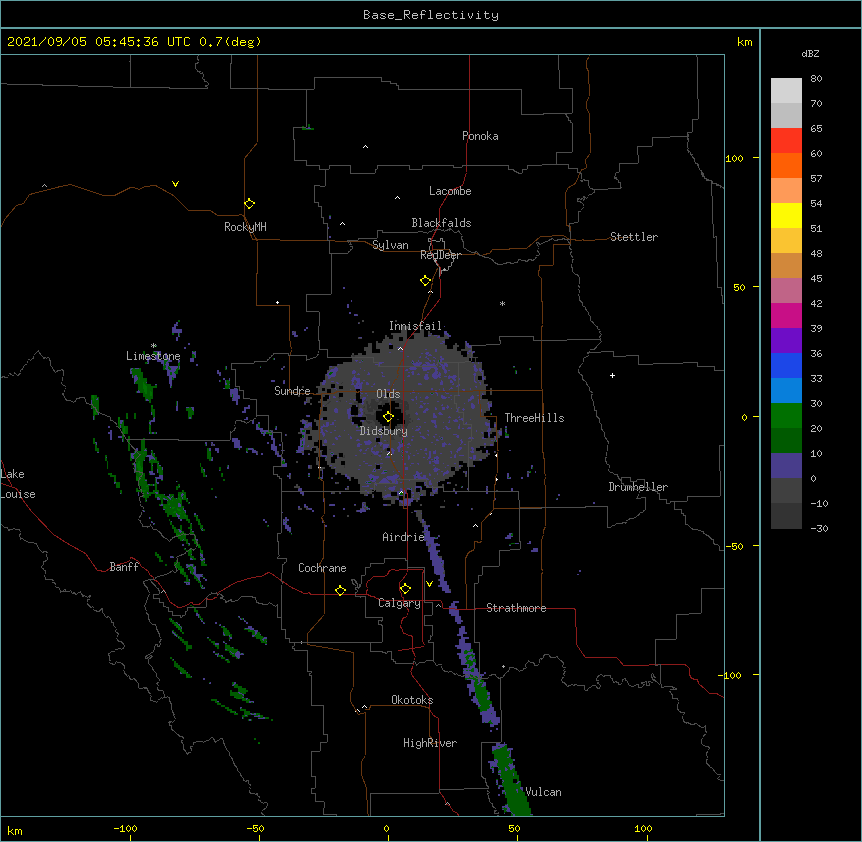The image size is (862, 842).
Task: Click the Sundre city label
Action: tap(292, 391)
